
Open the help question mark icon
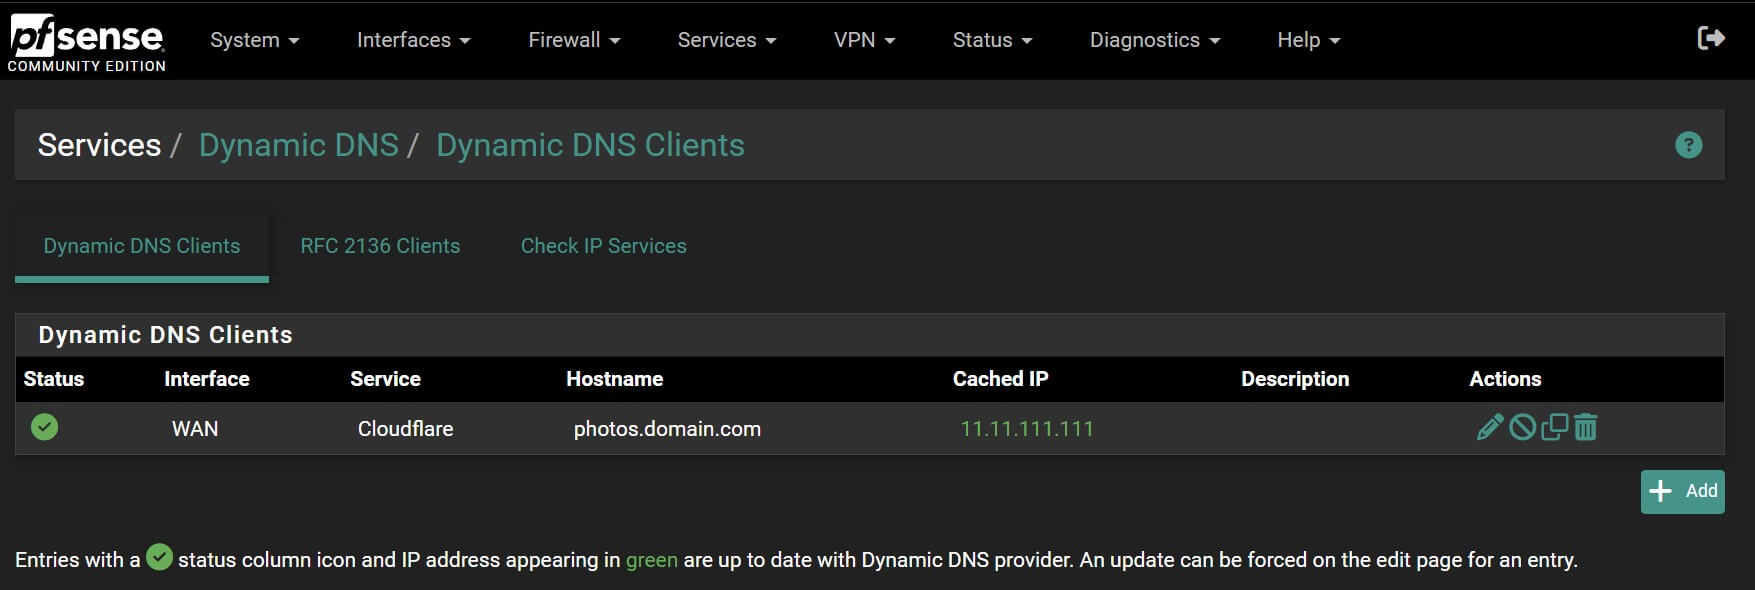click(x=1688, y=145)
